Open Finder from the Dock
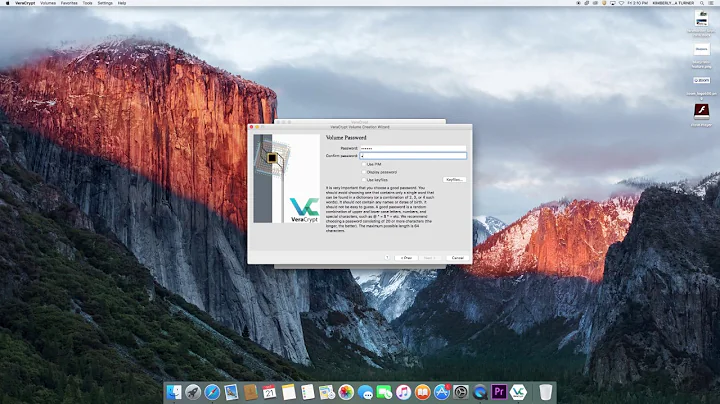 174,392
